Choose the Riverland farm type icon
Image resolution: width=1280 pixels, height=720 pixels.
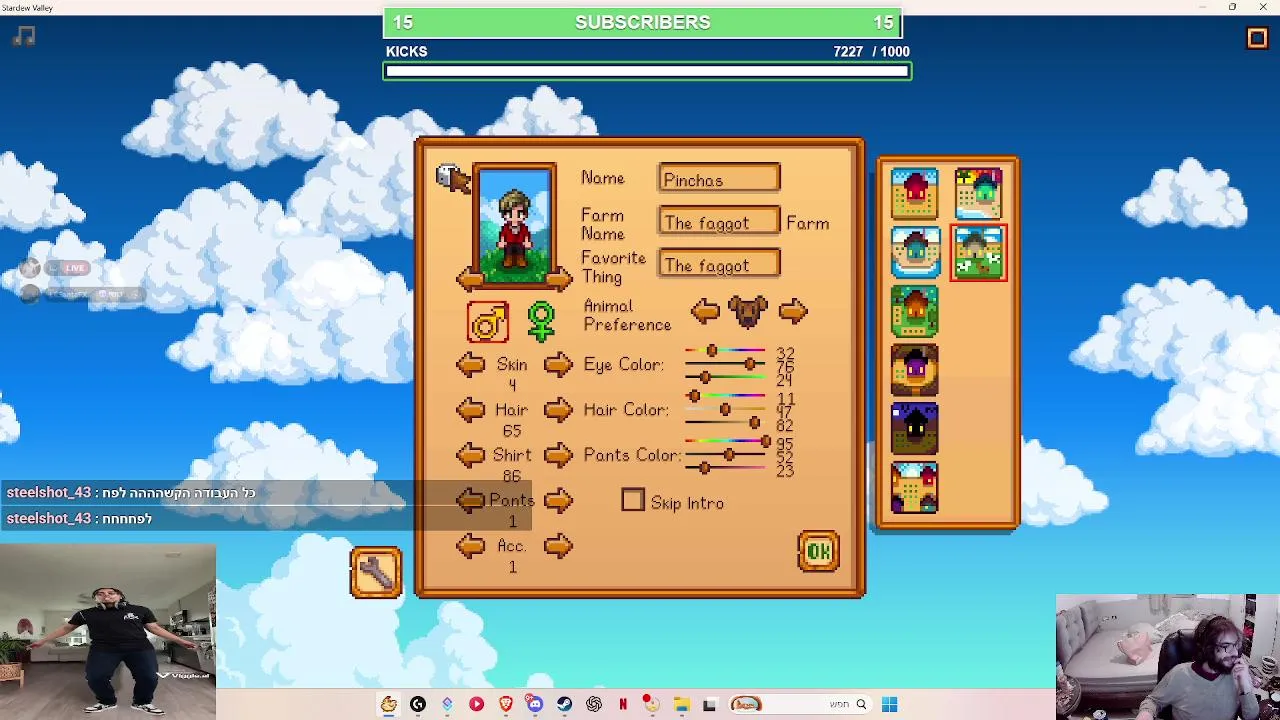tap(915, 253)
